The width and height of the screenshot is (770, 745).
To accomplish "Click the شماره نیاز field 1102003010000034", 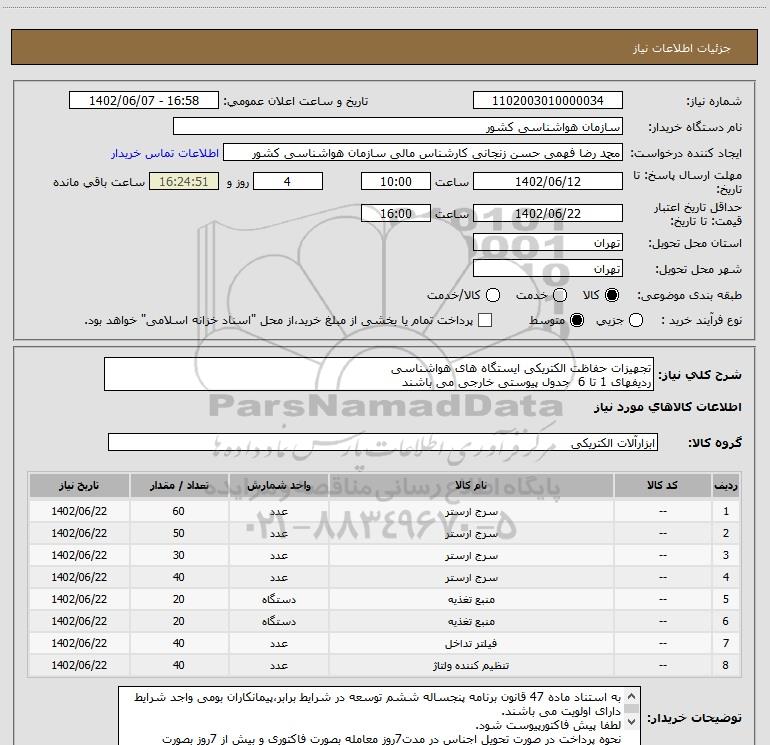I will click(x=548, y=101).
